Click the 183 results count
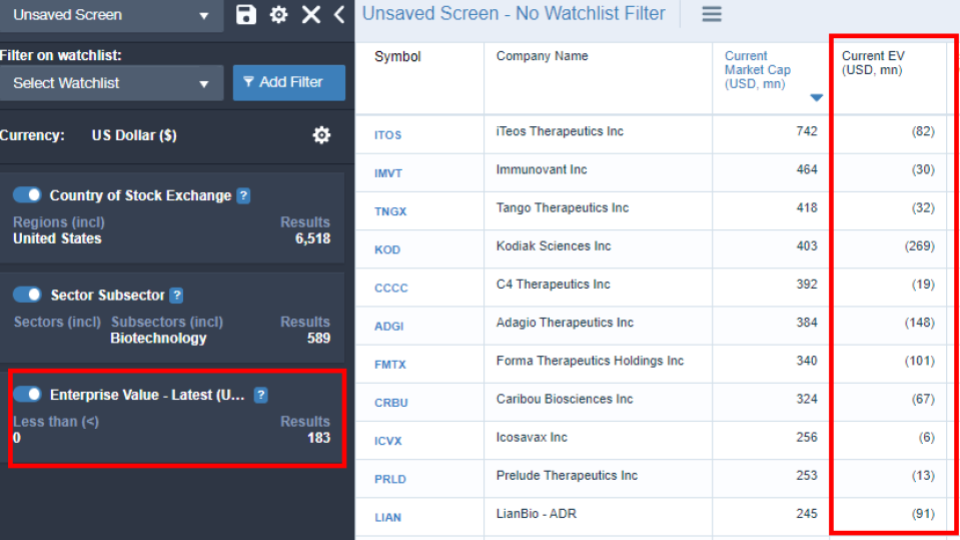Viewport: 960px width, 540px height. 318,438
